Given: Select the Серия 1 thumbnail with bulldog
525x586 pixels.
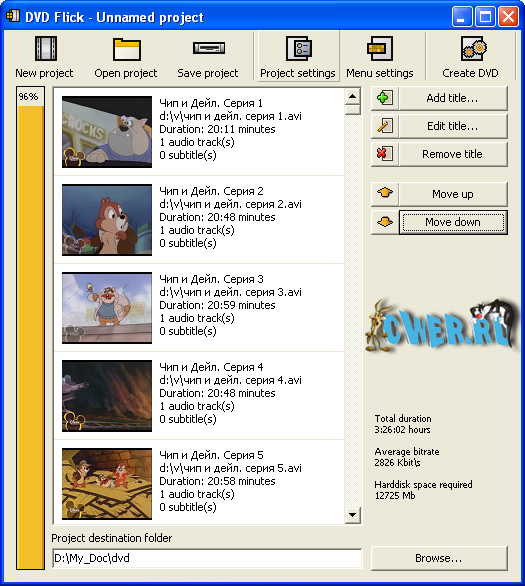Looking at the screenshot, I should click(x=107, y=132).
